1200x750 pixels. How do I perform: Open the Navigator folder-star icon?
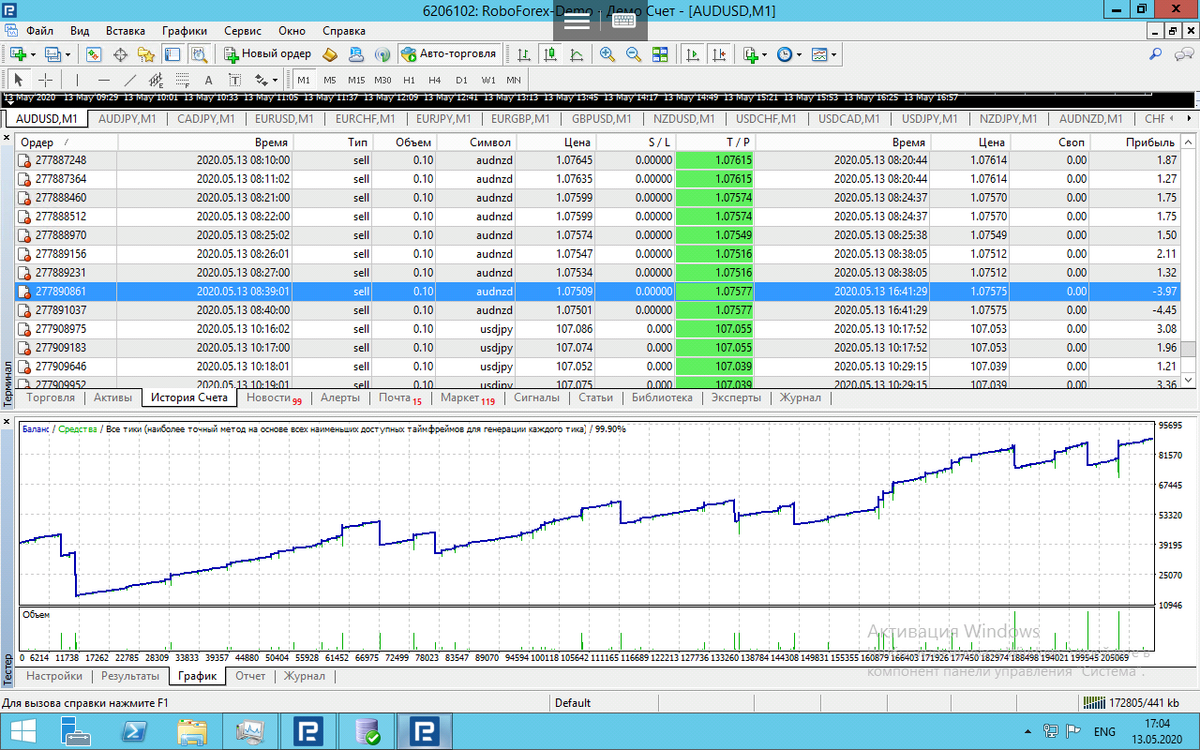pos(146,54)
